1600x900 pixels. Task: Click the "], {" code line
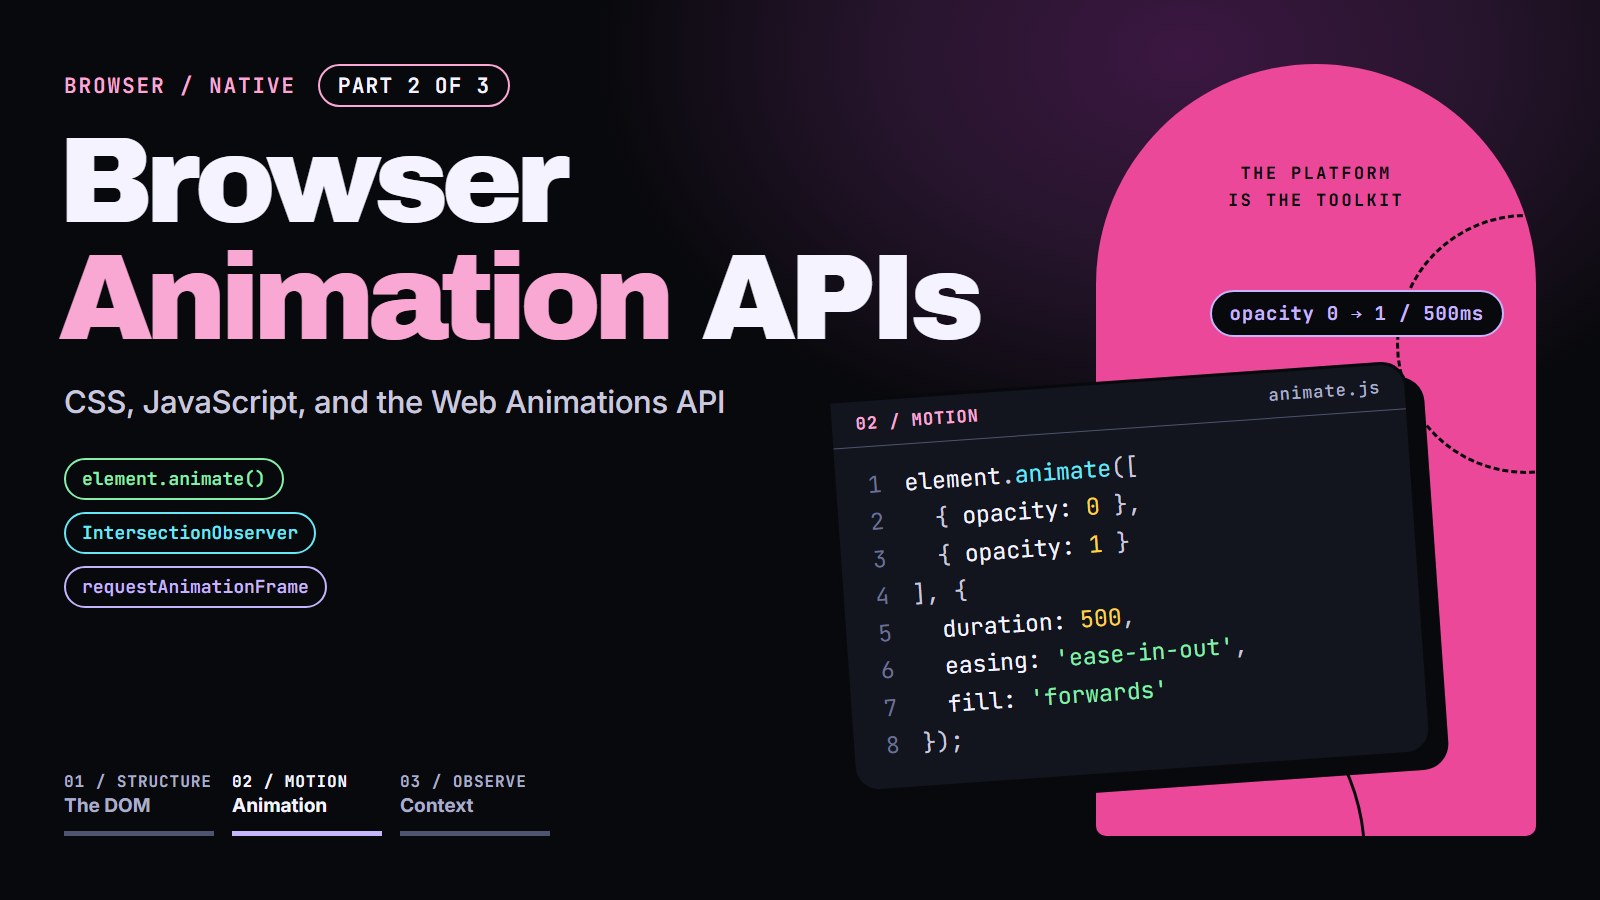941,592
